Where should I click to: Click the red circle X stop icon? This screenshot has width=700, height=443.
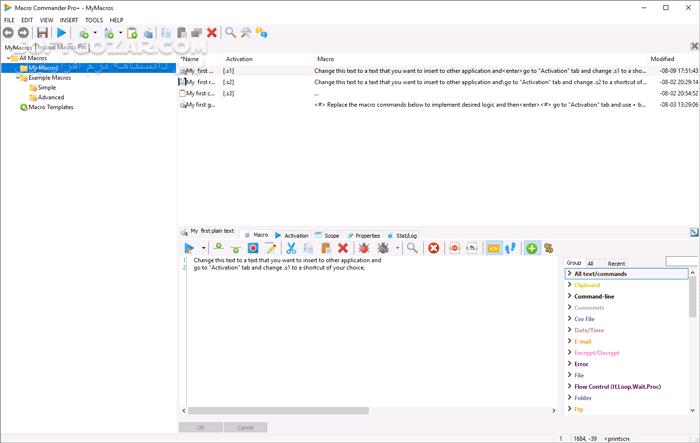point(433,248)
